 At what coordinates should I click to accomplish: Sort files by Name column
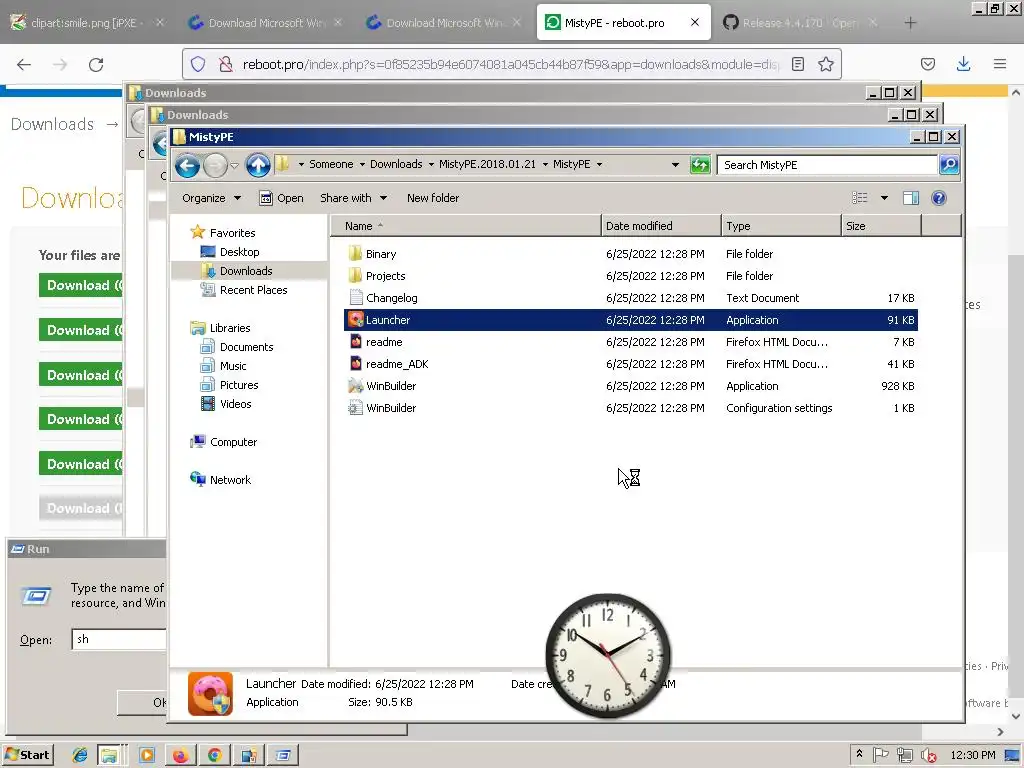466,226
